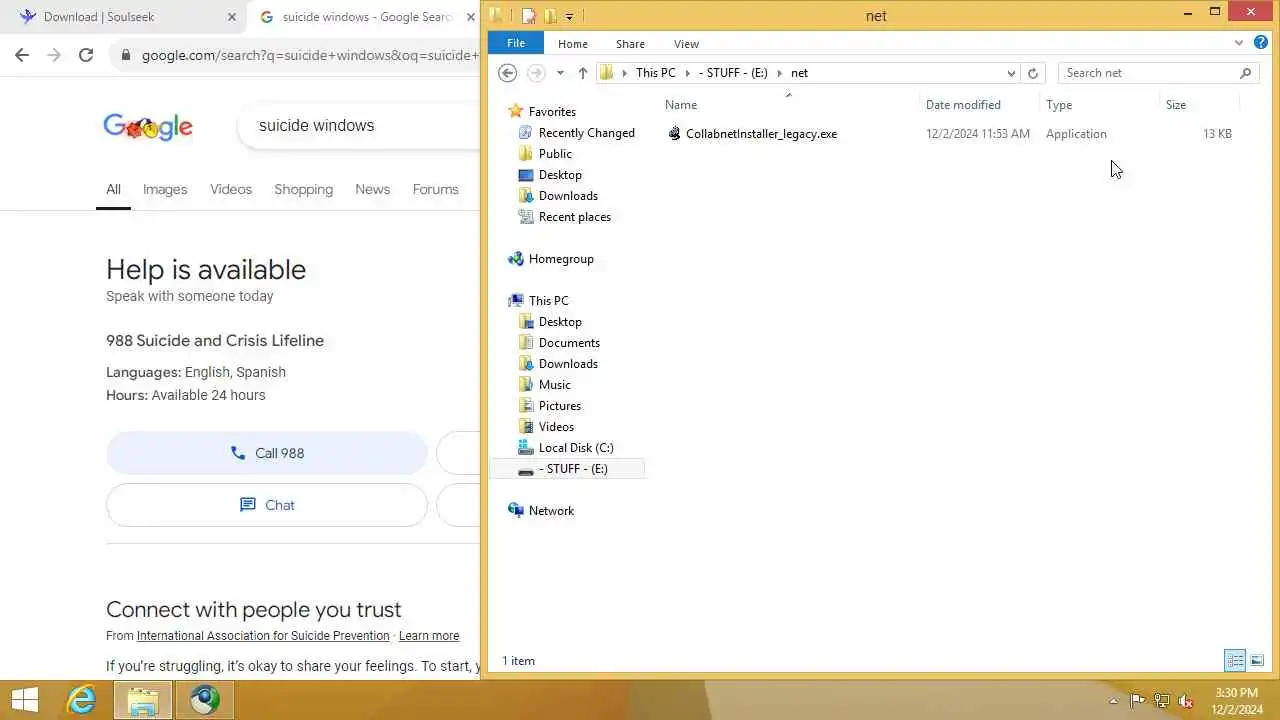This screenshot has height=720, width=1280.
Task: Open Videos folder under This PC
Action: point(556,427)
